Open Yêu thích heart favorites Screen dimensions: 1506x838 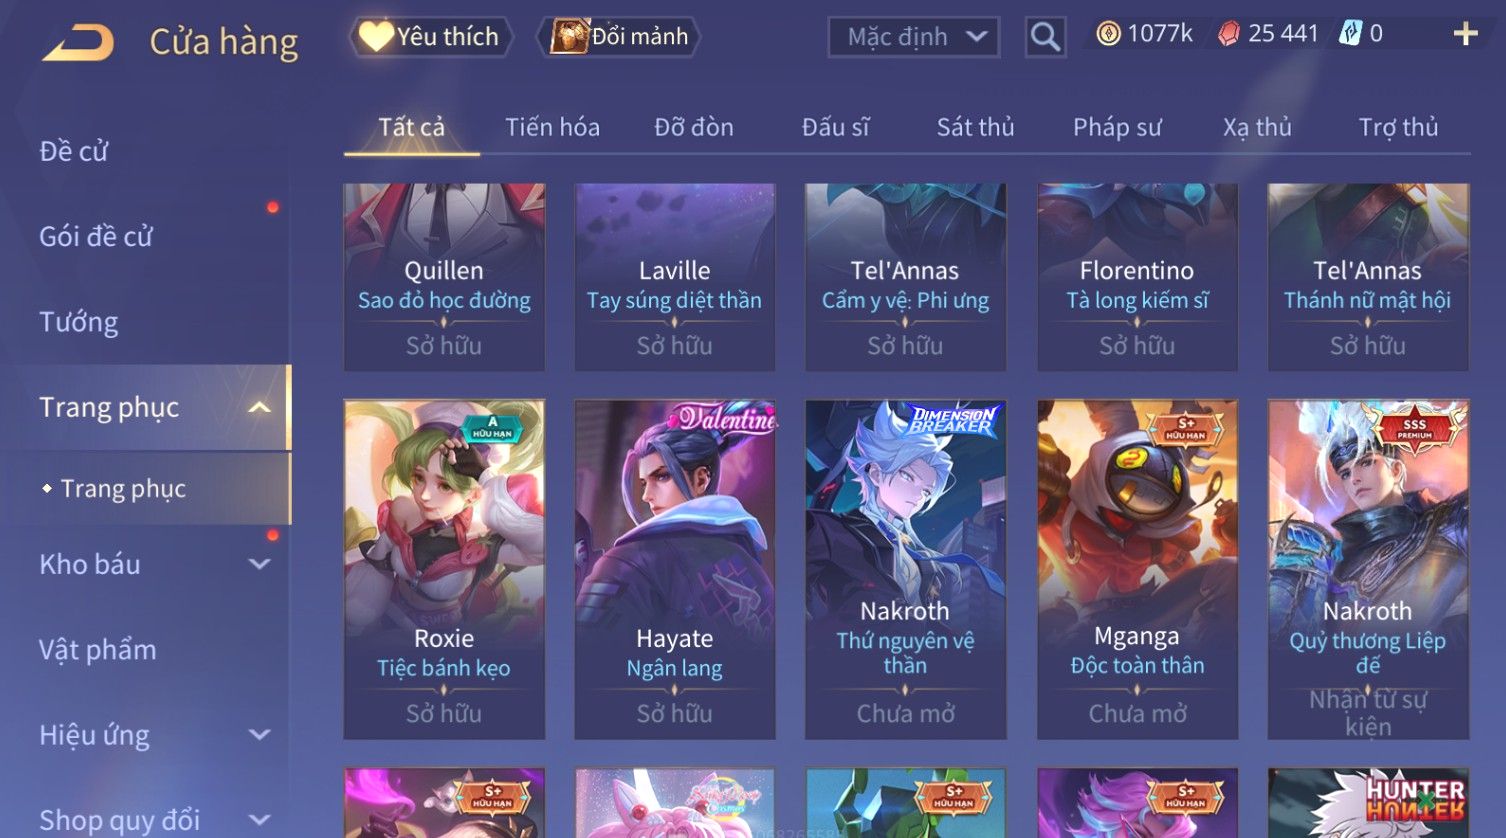(431, 37)
